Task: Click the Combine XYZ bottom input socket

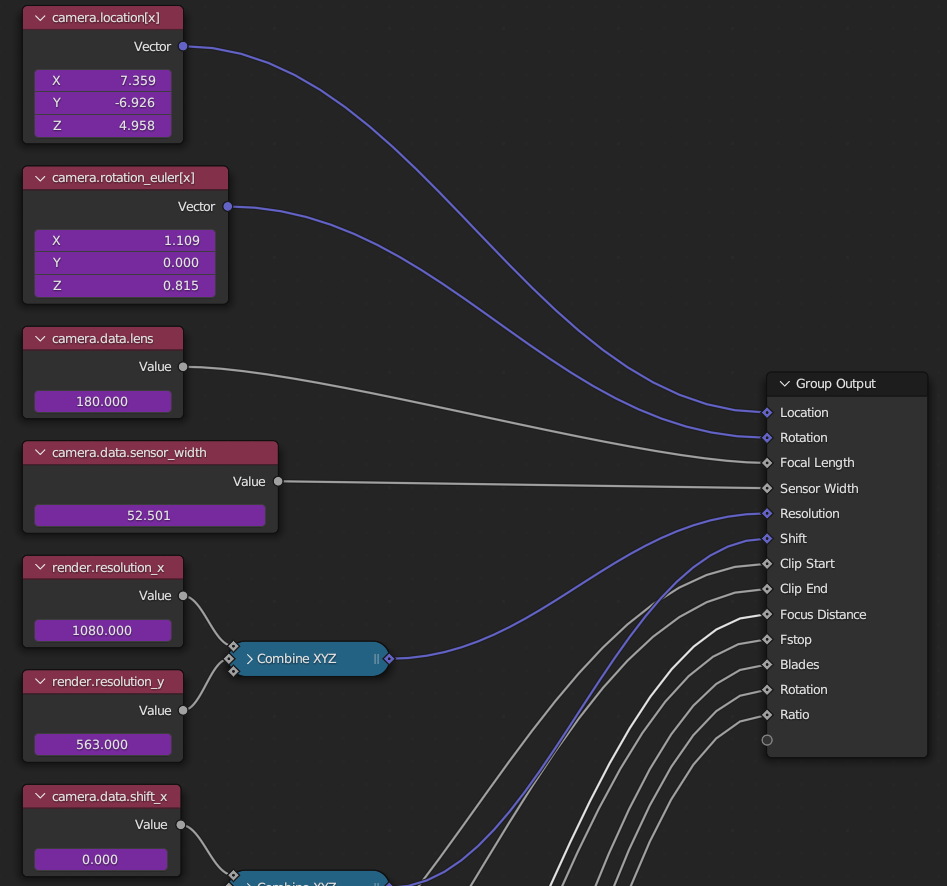Action: point(234,671)
